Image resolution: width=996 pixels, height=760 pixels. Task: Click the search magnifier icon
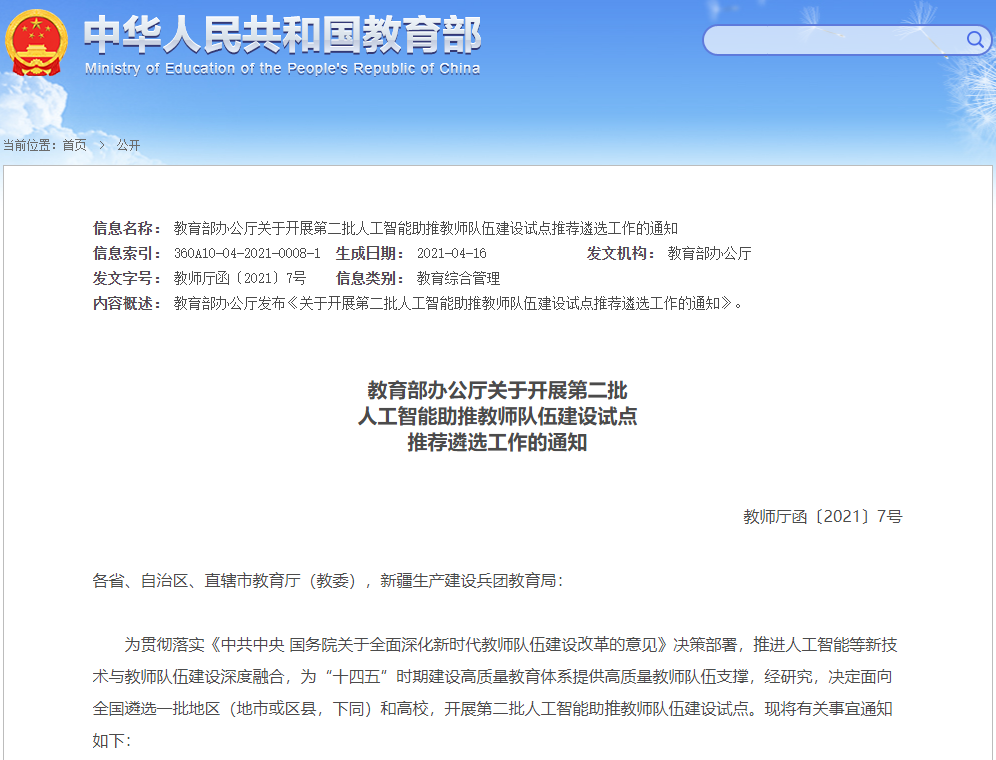pyautogui.click(x=975, y=40)
